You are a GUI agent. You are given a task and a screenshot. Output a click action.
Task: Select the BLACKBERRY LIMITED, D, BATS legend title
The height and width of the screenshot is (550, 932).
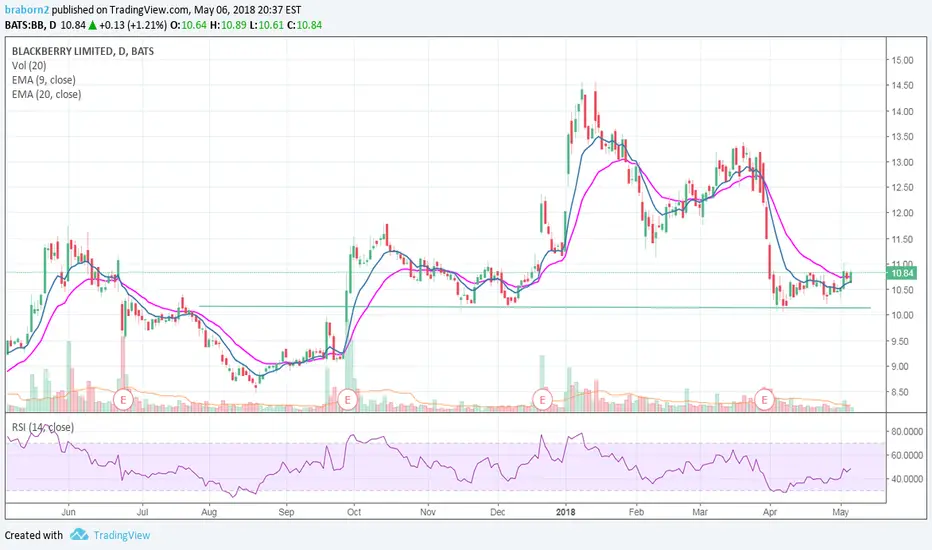[x=83, y=51]
